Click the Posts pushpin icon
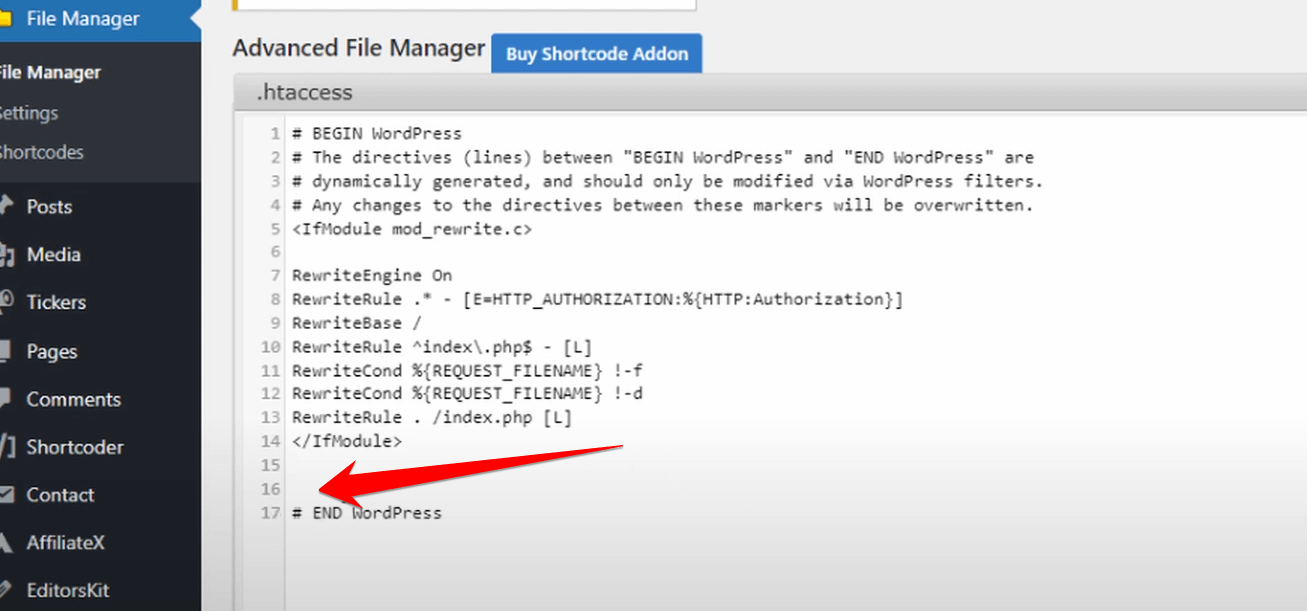 (6, 206)
